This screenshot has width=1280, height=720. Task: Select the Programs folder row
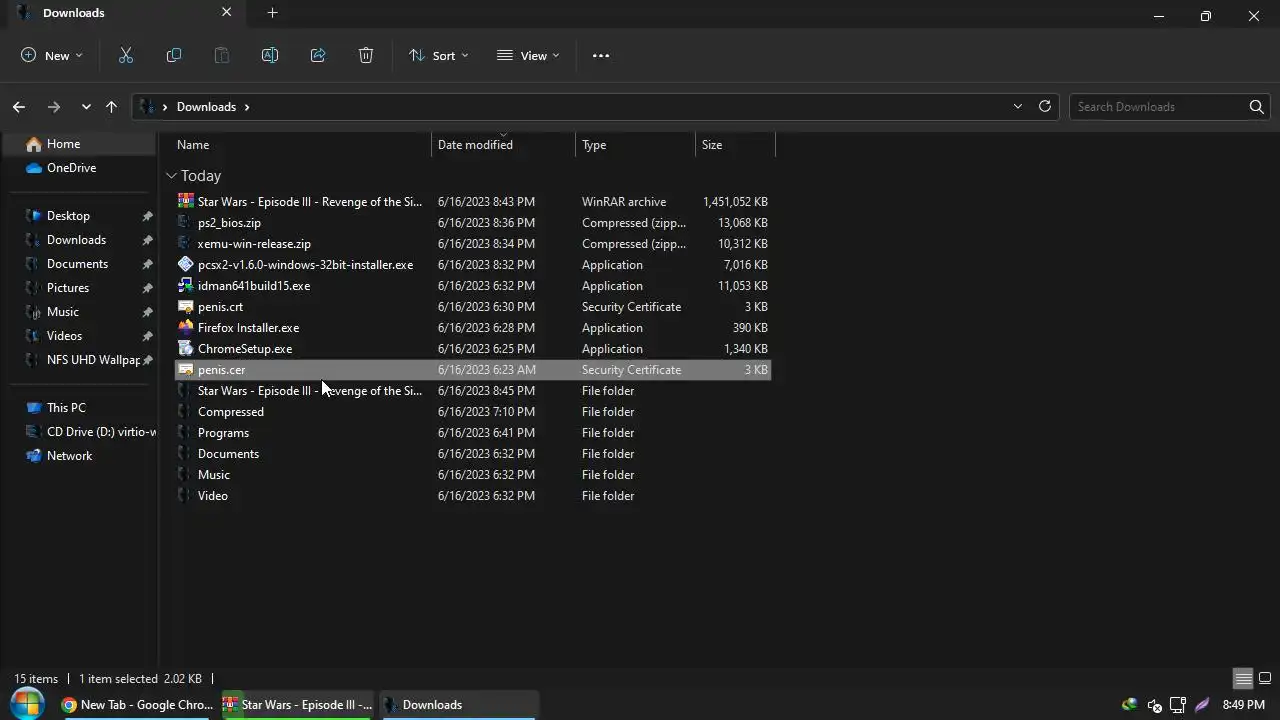point(472,433)
